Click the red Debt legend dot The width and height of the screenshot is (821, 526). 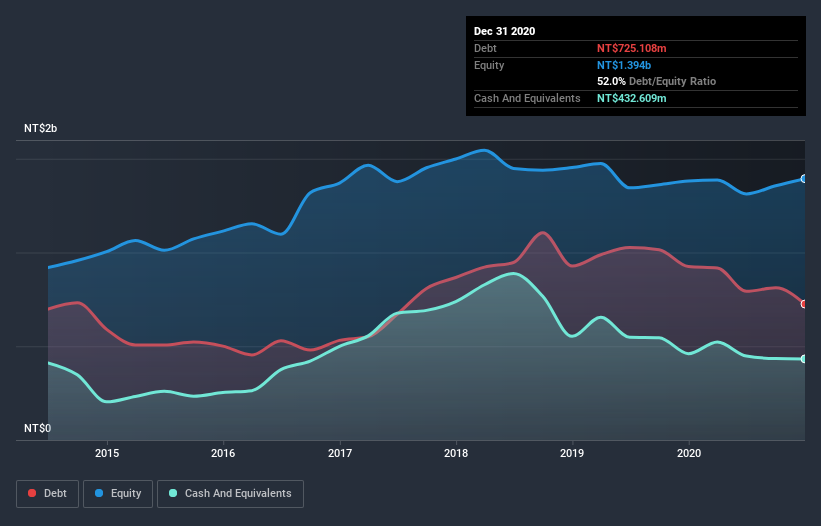(32, 493)
